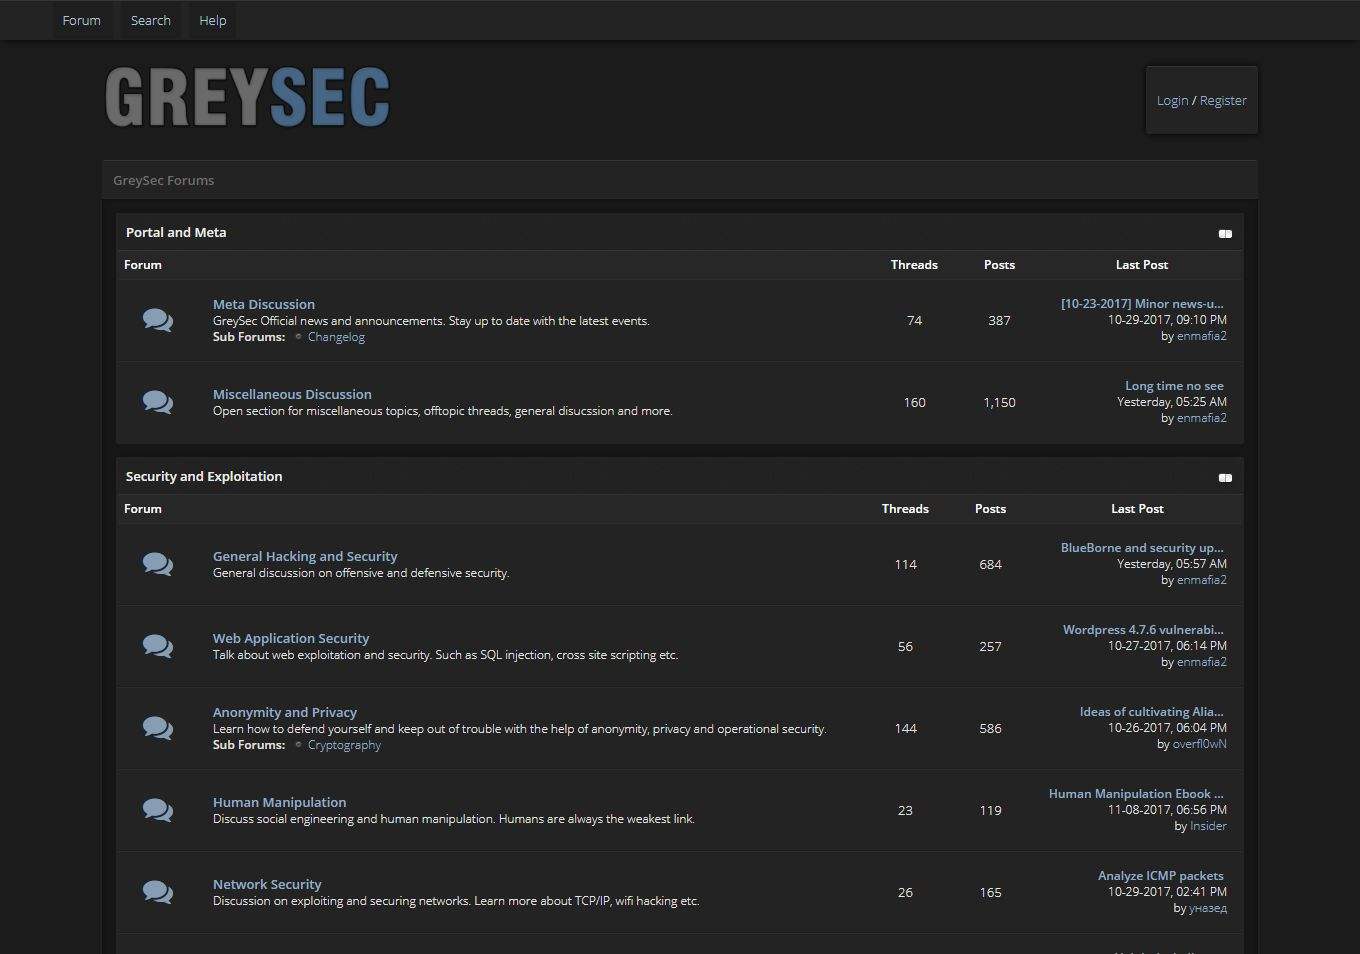Viewport: 1360px width, 954px height.
Task: Open the Network Security forum
Action: (x=267, y=884)
